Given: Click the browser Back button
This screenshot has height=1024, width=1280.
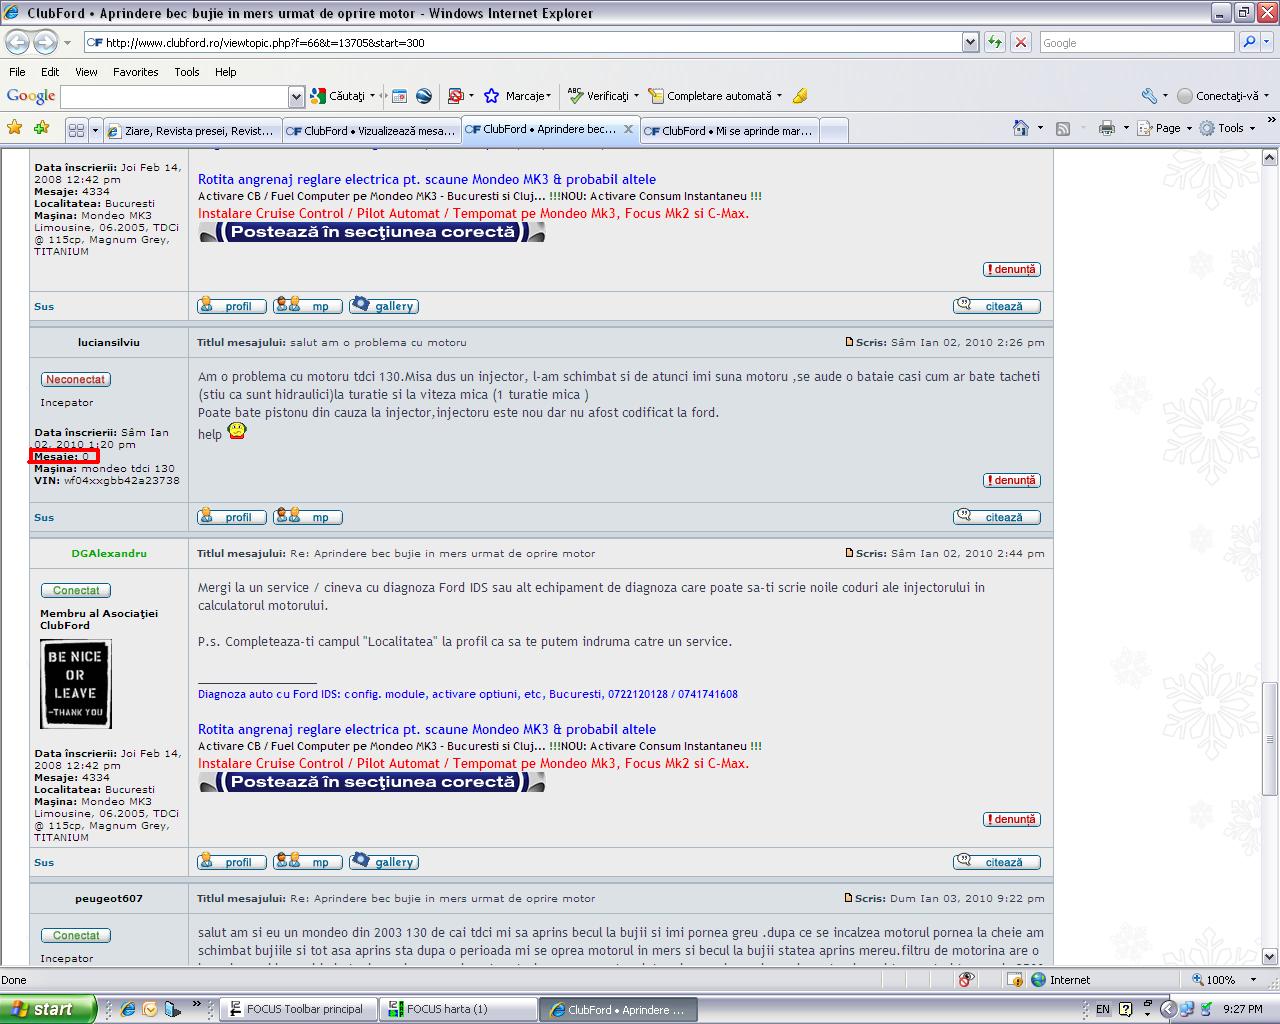Looking at the screenshot, I should tap(18, 42).
